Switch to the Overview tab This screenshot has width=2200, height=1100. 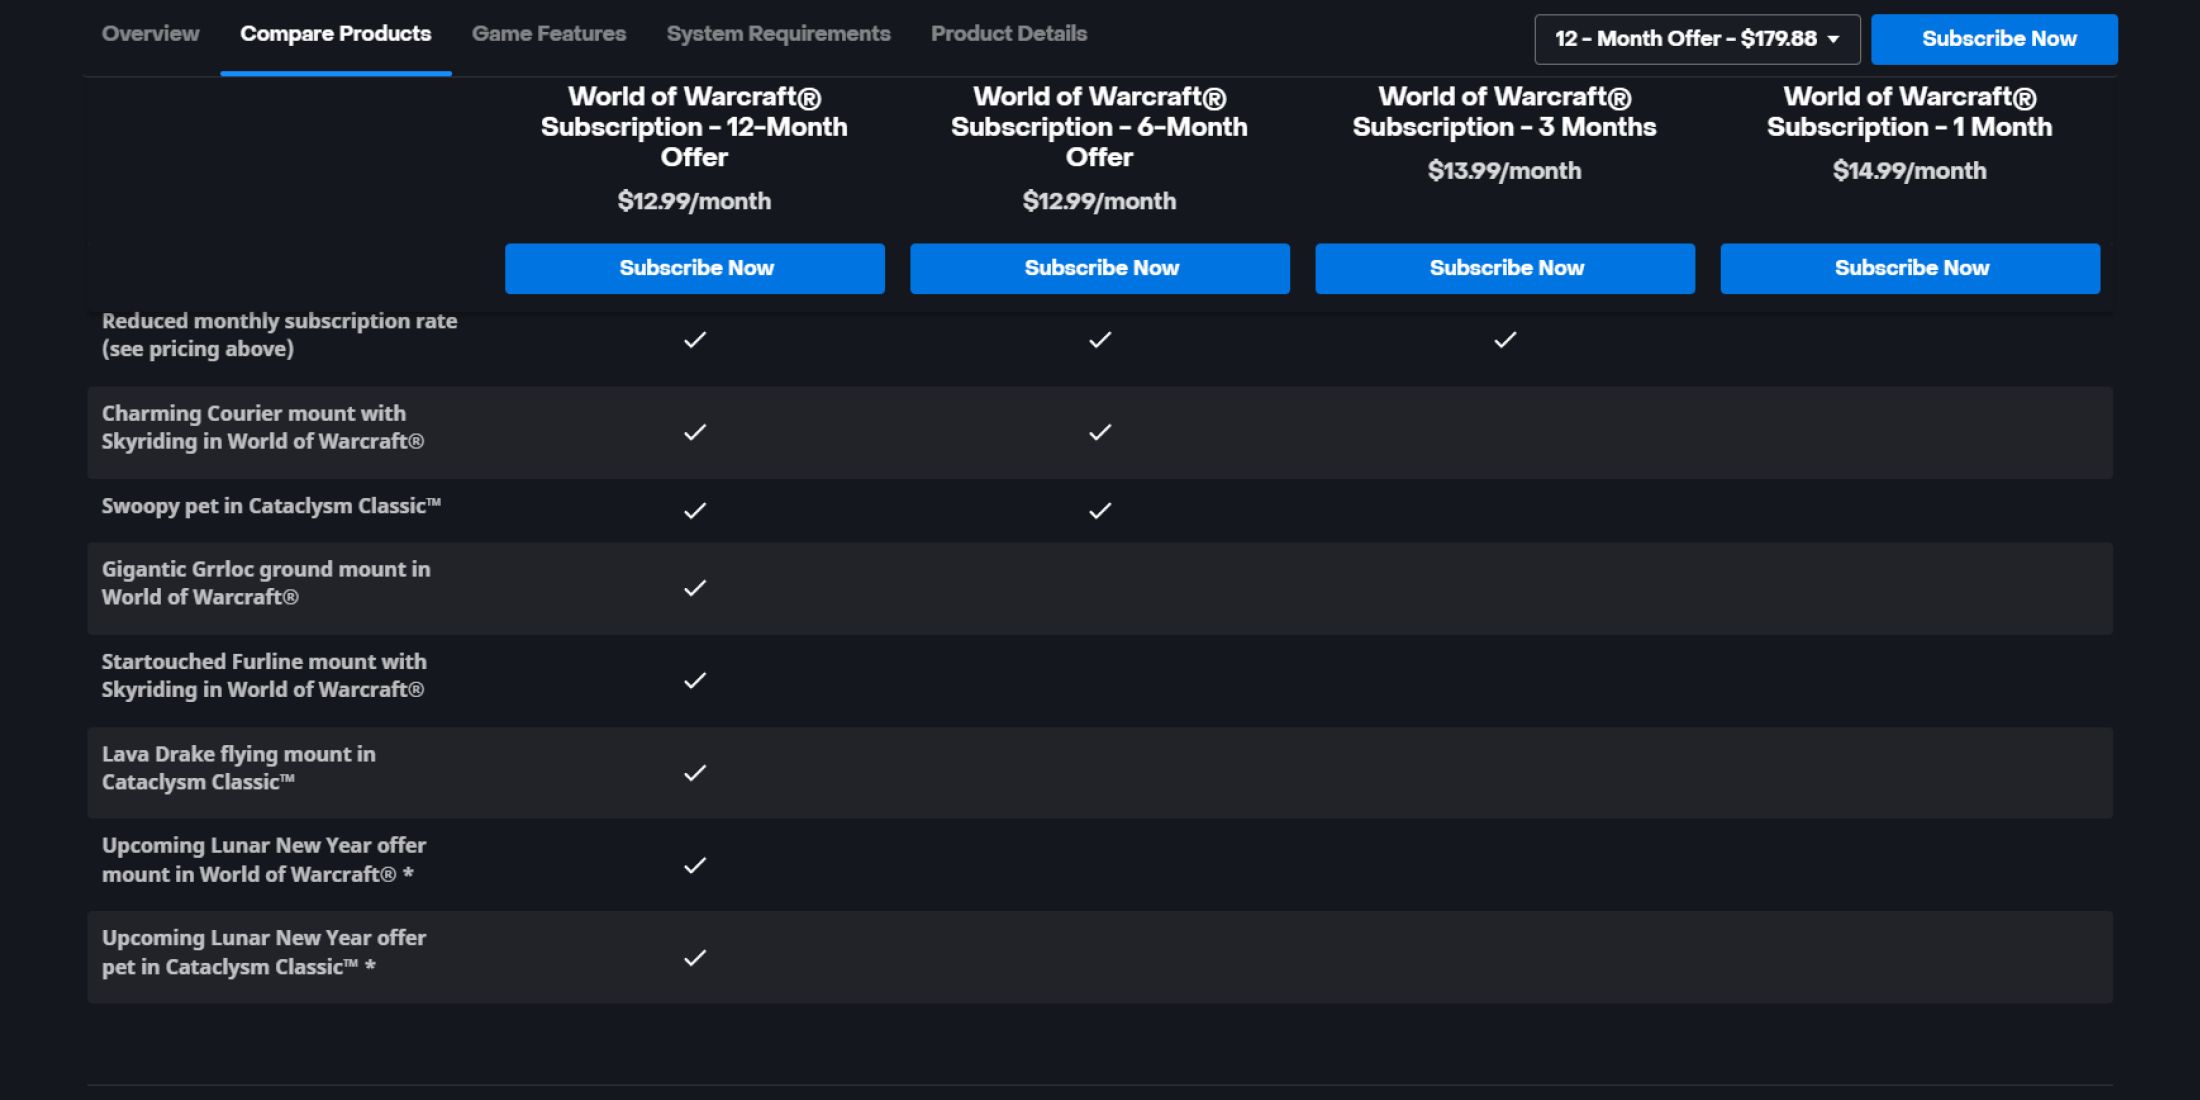[x=150, y=34]
